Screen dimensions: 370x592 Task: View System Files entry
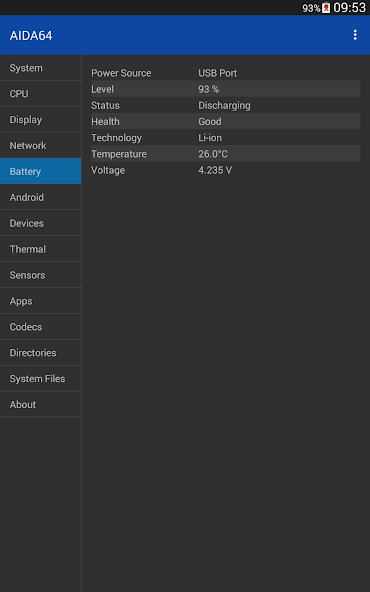pyautogui.click(x=40, y=379)
